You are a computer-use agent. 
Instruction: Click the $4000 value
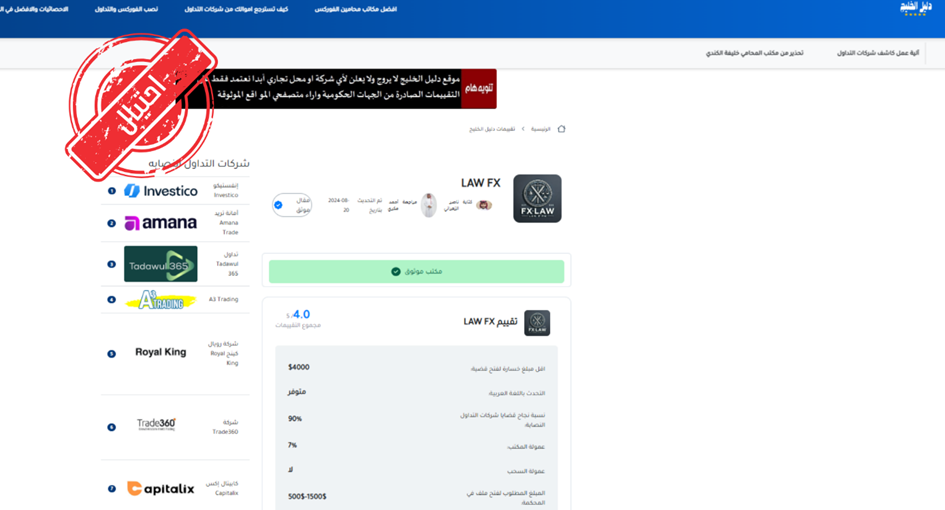click(299, 367)
